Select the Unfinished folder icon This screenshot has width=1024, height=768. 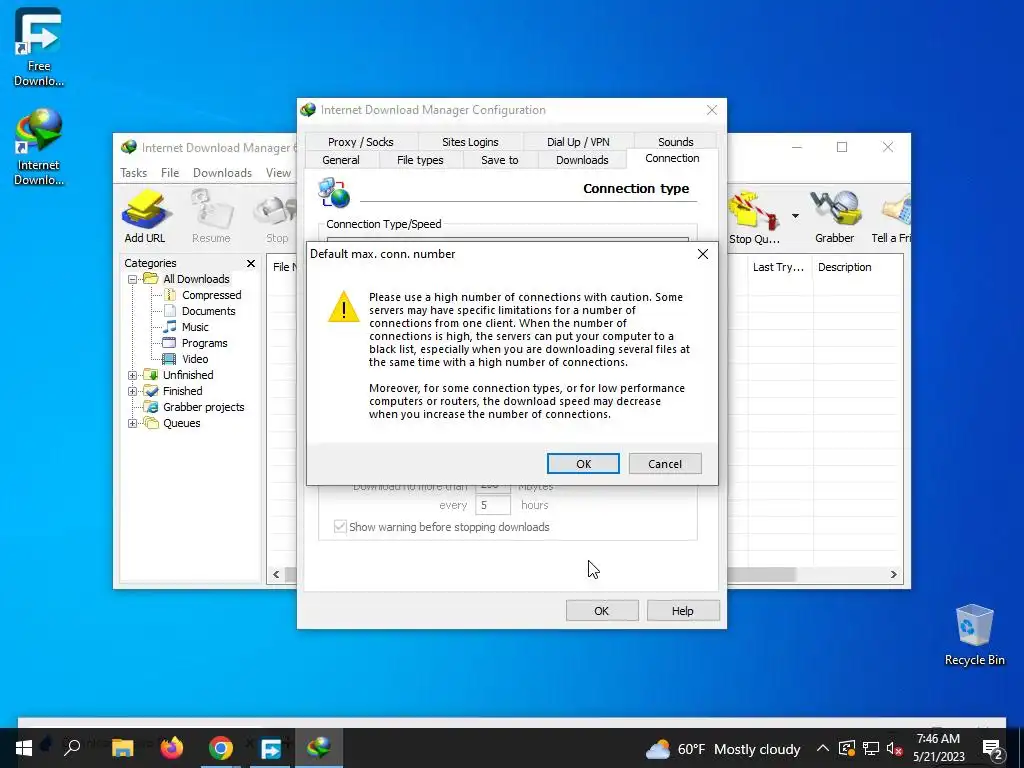click(x=151, y=375)
